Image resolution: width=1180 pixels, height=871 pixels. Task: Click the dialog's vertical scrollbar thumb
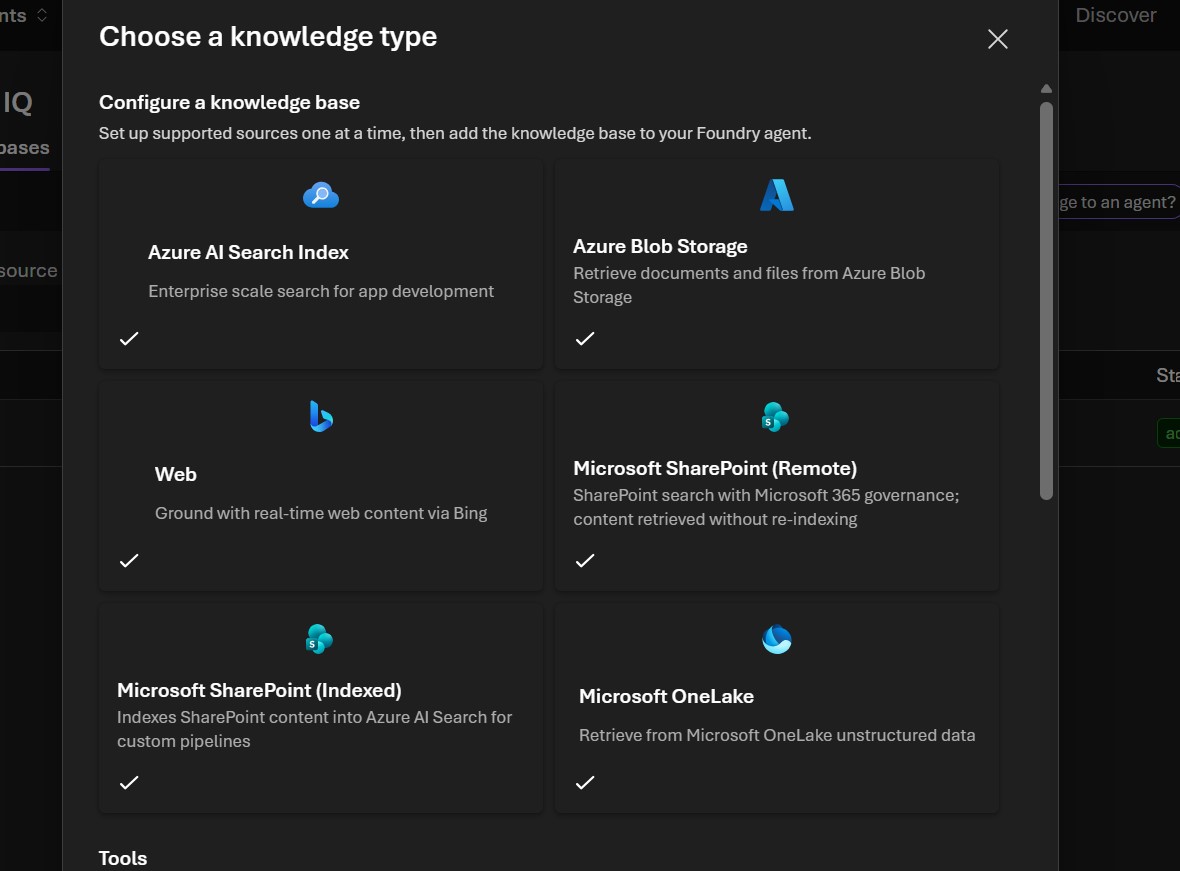point(1046,300)
